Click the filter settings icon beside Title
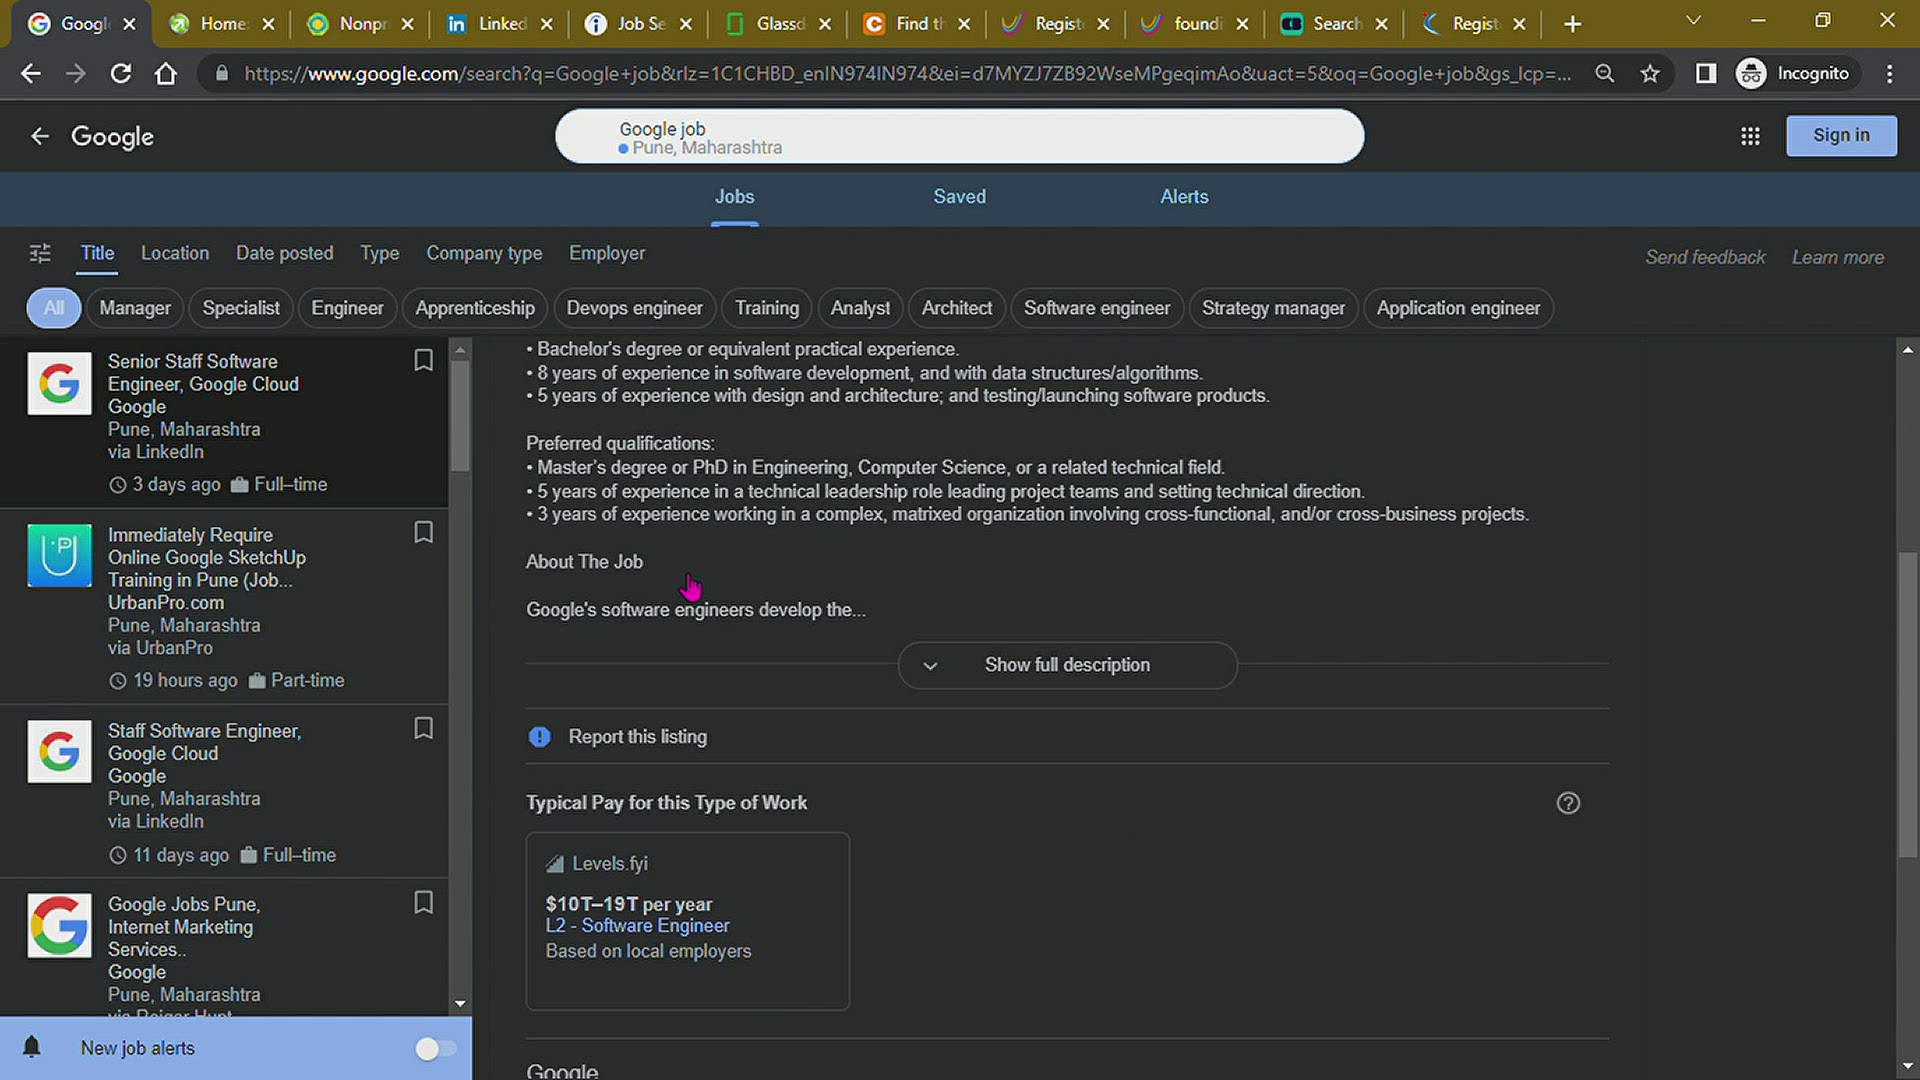The width and height of the screenshot is (1920, 1080). [x=40, y=254]
